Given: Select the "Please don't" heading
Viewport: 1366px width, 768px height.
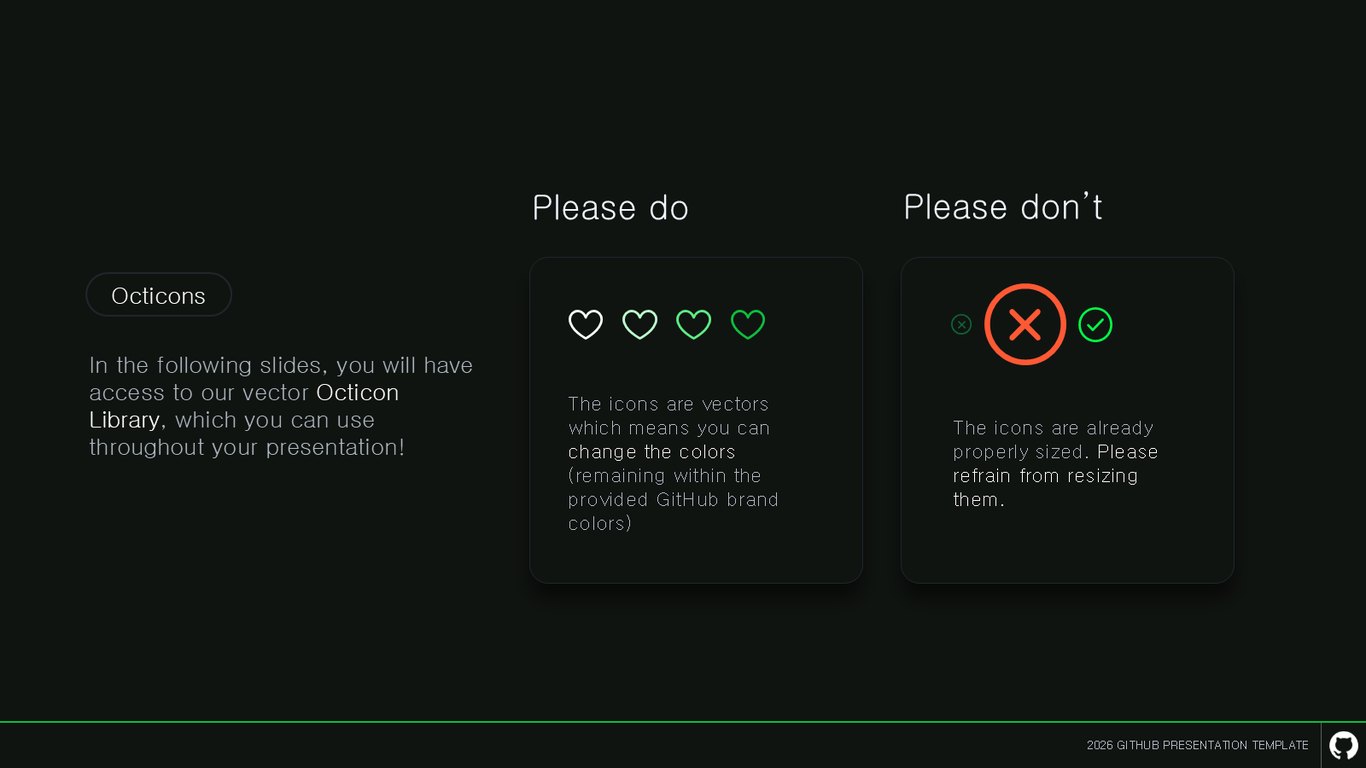Looking at the screenshot, I should tap(1003, 207).
